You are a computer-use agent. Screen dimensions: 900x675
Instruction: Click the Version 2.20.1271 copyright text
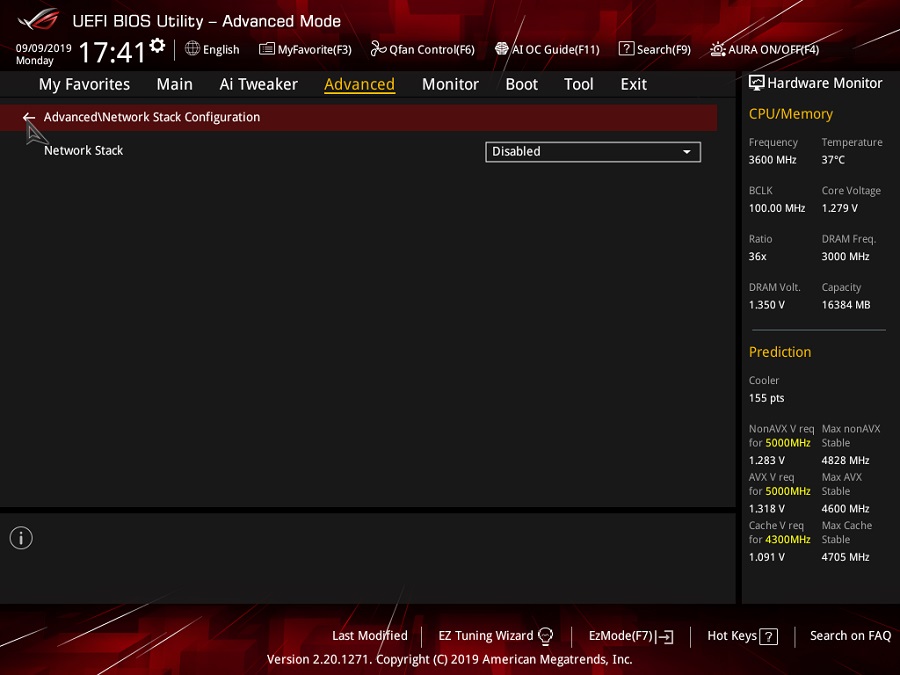pos(449,659)
